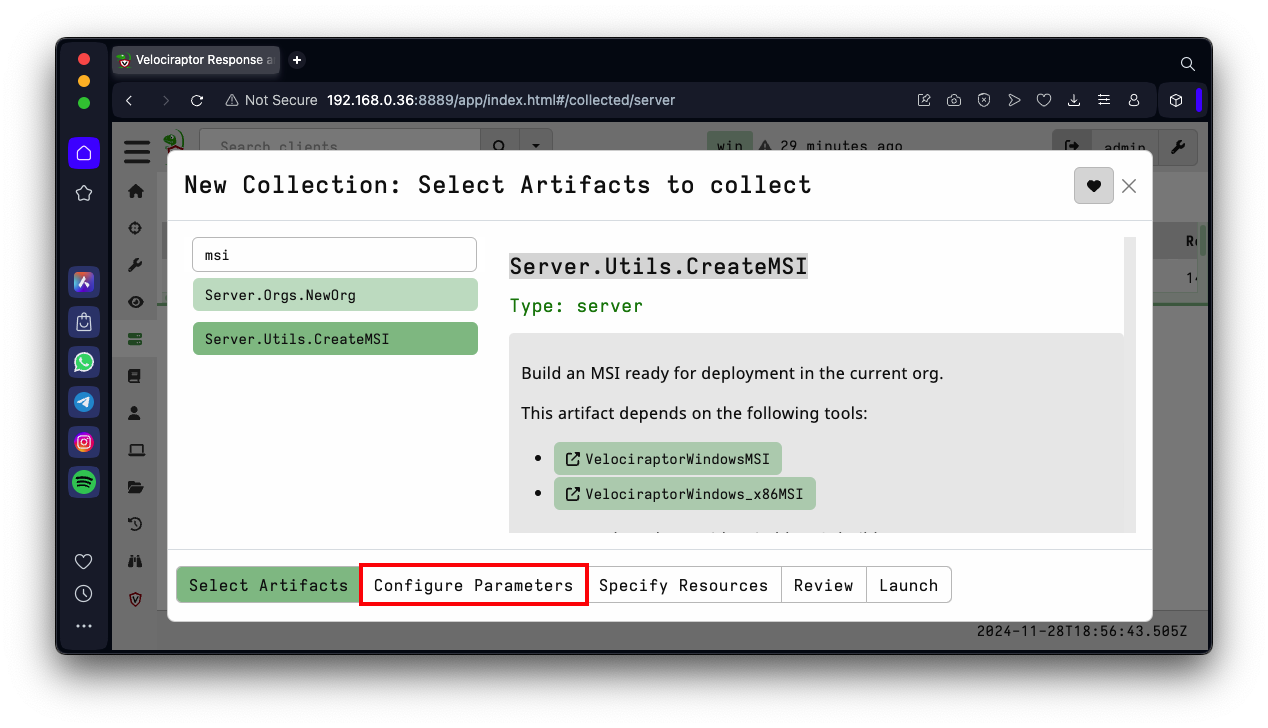Click the Launch step button

908,585
